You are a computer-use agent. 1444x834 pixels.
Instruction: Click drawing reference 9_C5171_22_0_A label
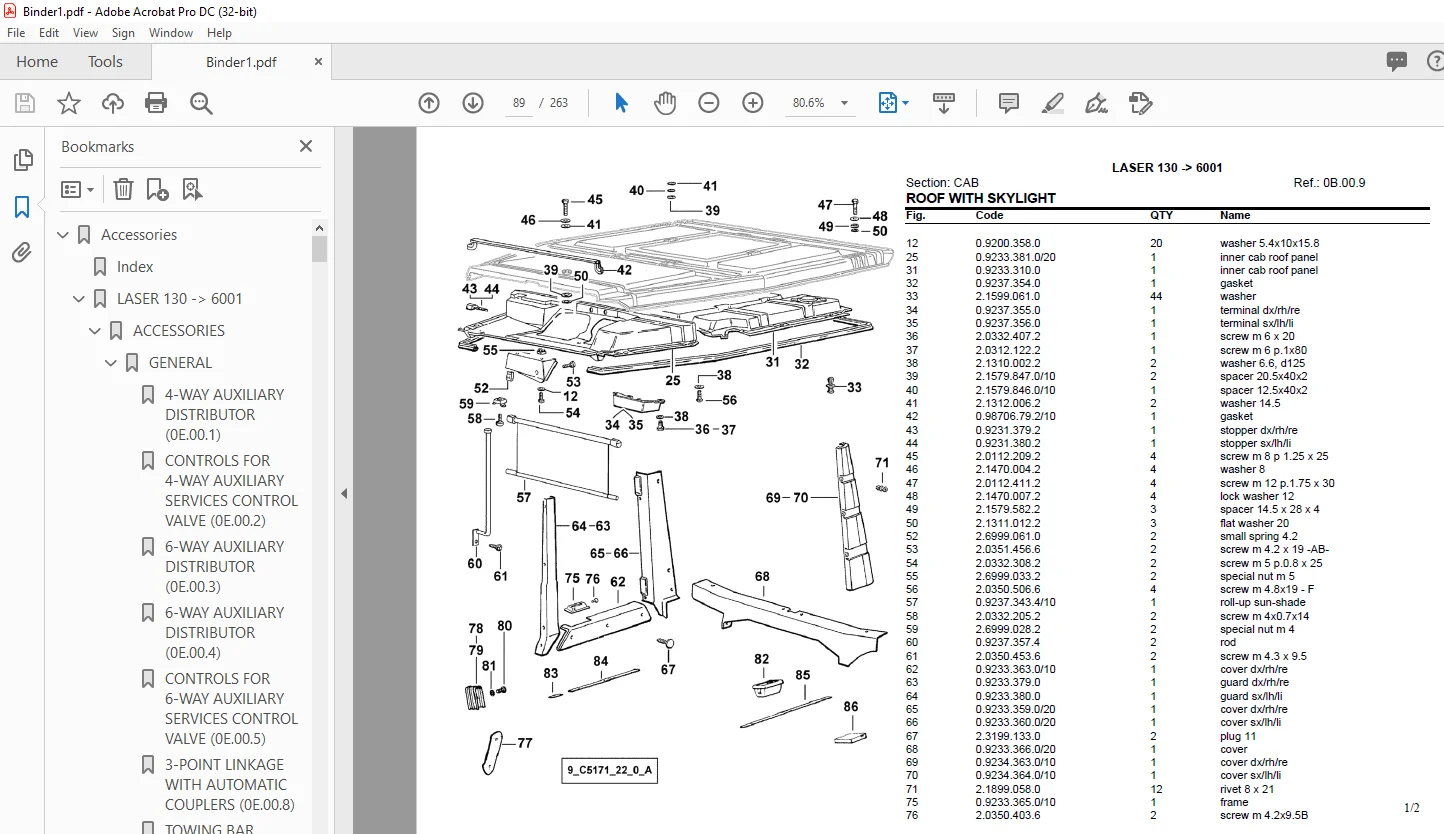tap(609, 771)
